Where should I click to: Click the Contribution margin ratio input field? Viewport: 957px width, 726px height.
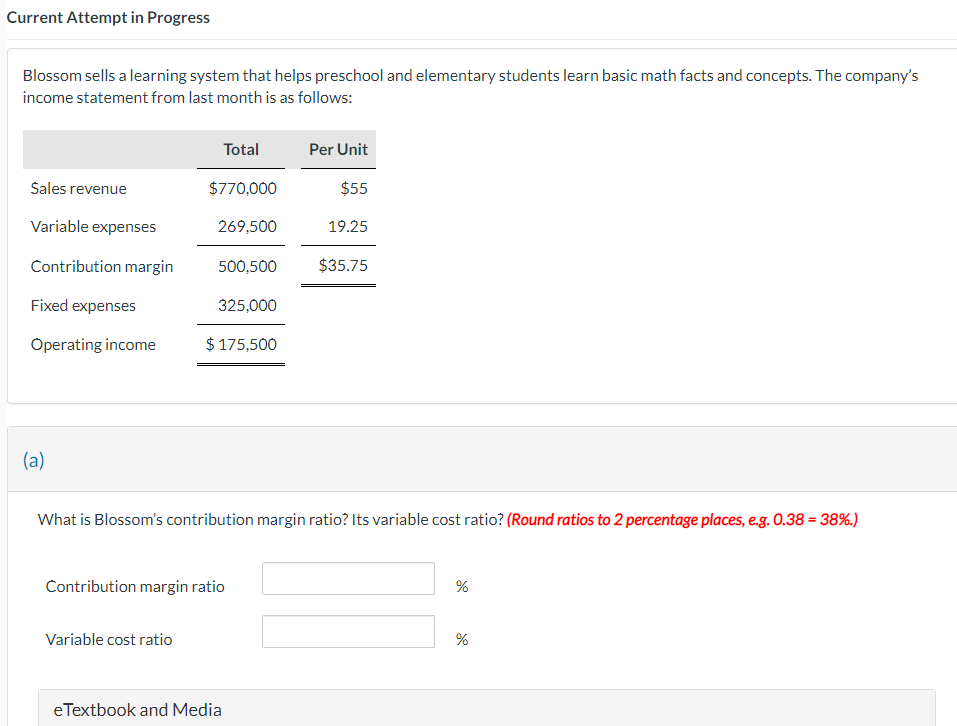[347, 578]
